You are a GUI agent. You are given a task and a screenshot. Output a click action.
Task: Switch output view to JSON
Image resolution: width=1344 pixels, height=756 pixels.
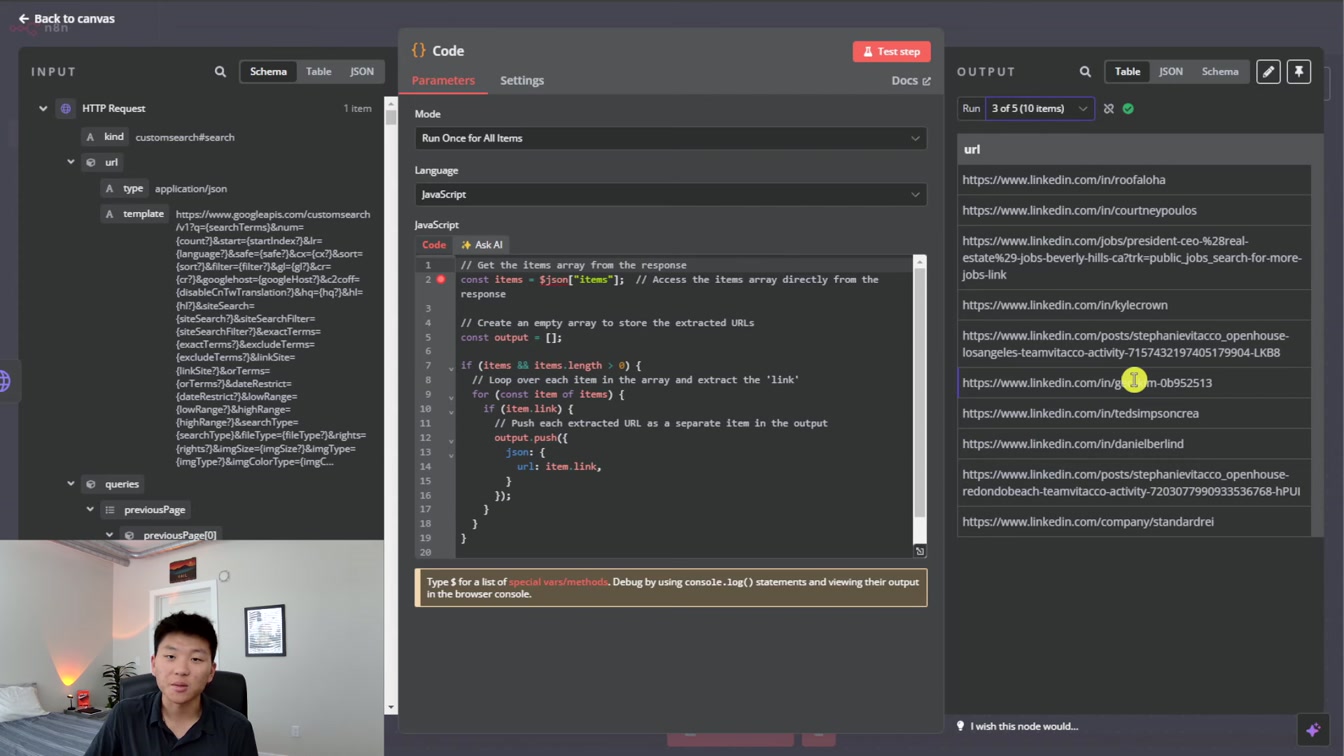click(1171, 72)
